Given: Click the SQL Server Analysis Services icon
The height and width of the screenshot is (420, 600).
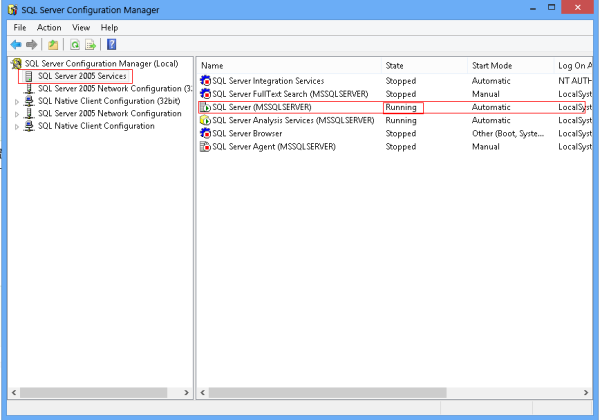Looking at the screenshot, I should click(x=205, y=120).
